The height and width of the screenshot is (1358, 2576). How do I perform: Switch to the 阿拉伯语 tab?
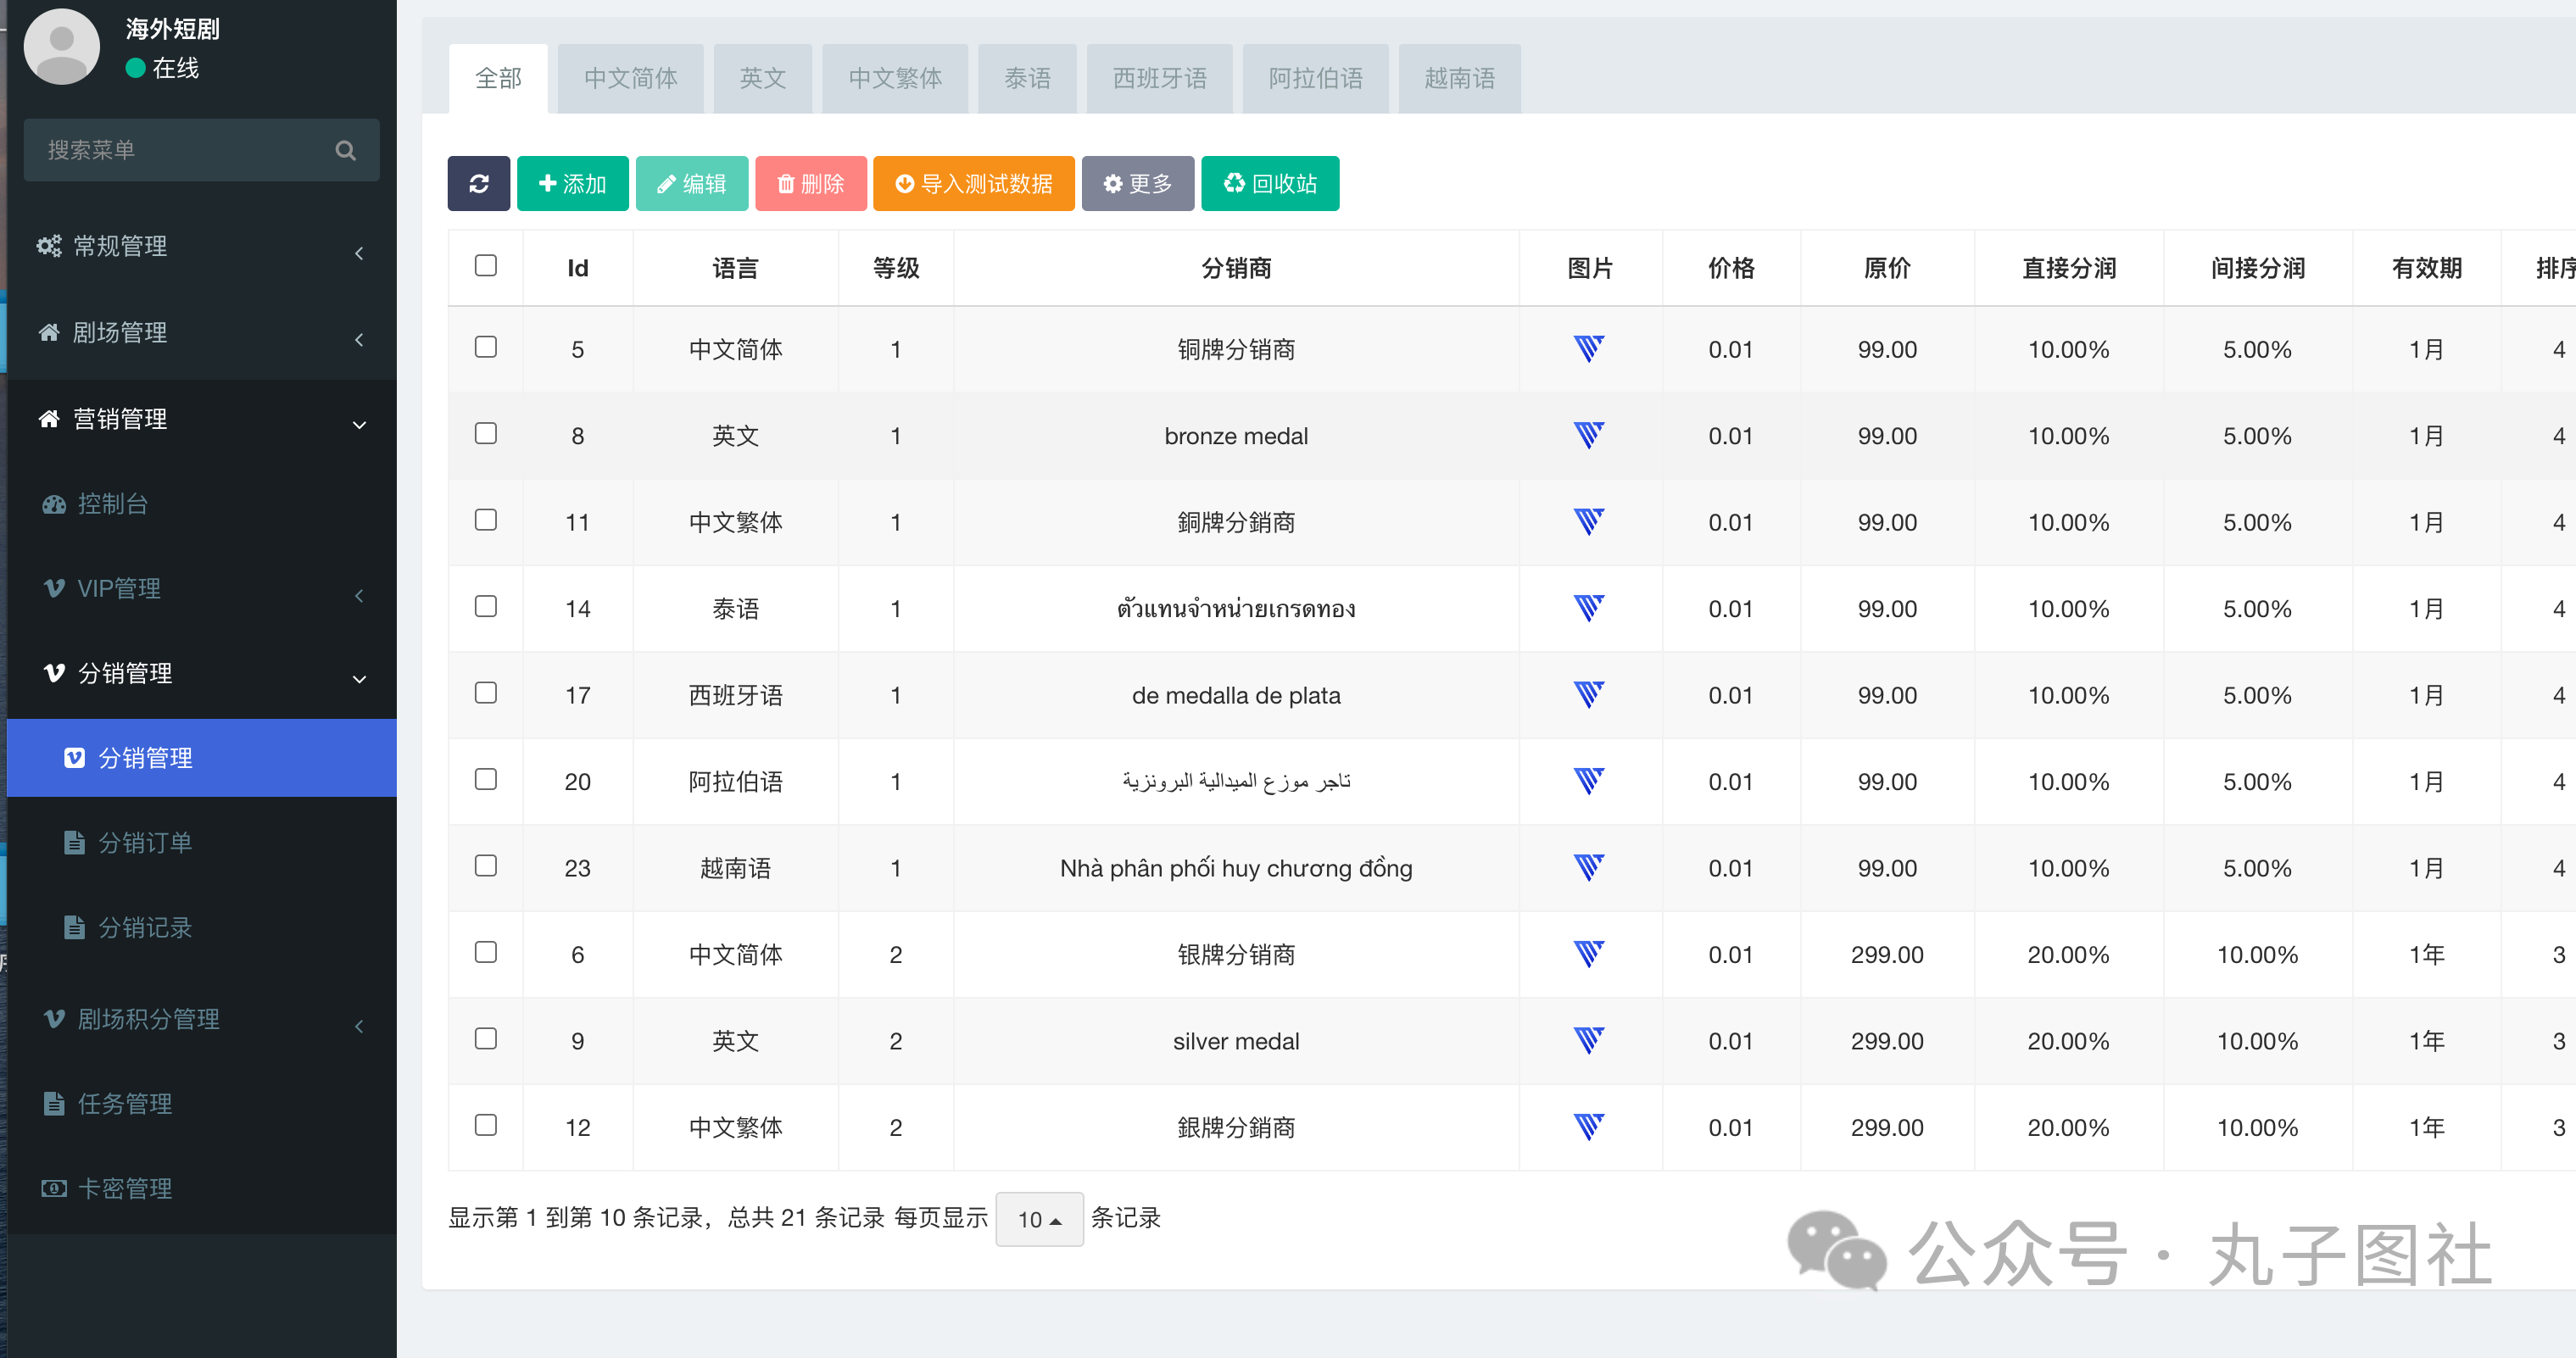click(1315, 79)
